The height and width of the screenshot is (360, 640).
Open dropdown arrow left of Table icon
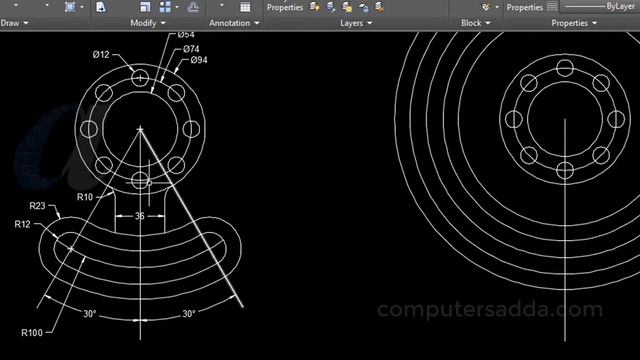click(222, 6)
